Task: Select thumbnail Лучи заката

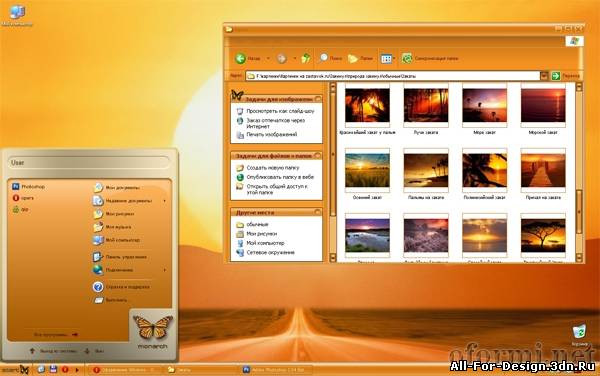Action: coord(426,109)
